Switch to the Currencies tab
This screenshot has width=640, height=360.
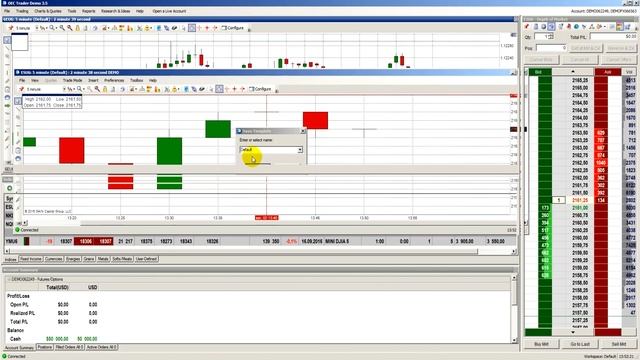pyautogui.click(x=53, y=259)
